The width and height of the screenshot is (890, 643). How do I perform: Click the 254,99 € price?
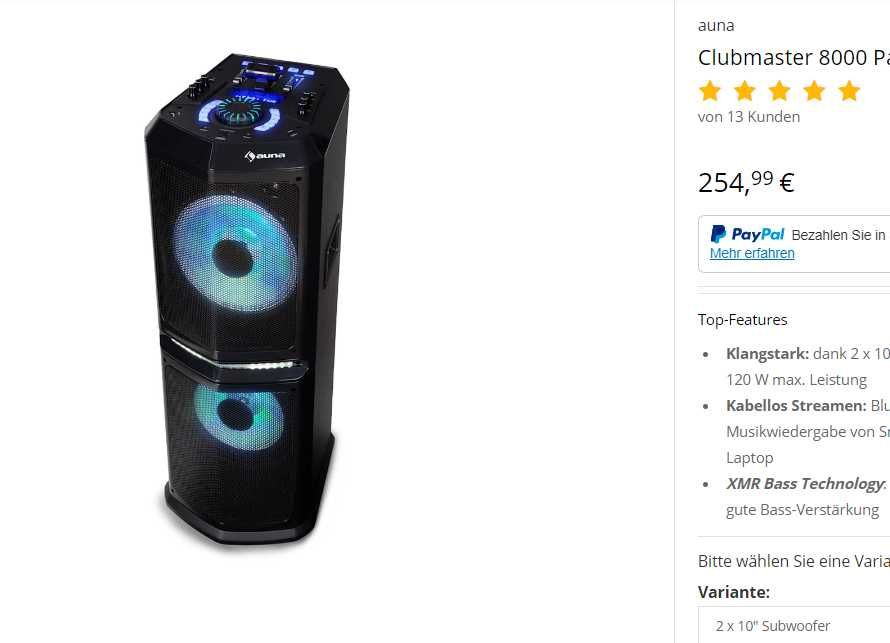click(746, 182)
